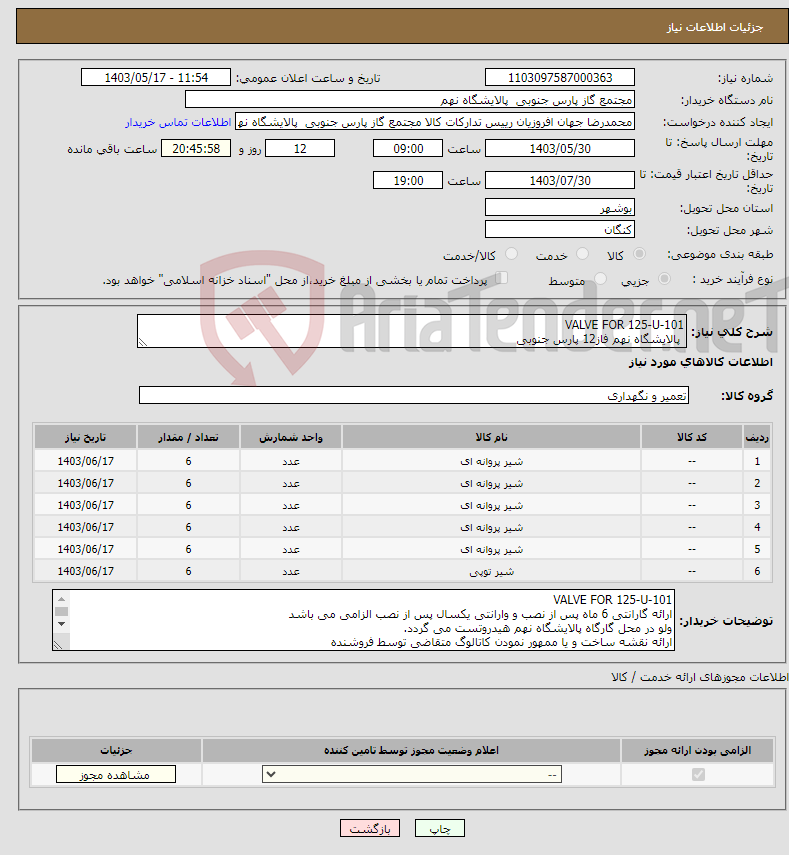The width and height of the screenshot is (789, 855).
Task: Click the remaining days field 12
Action: click(300, 148)
